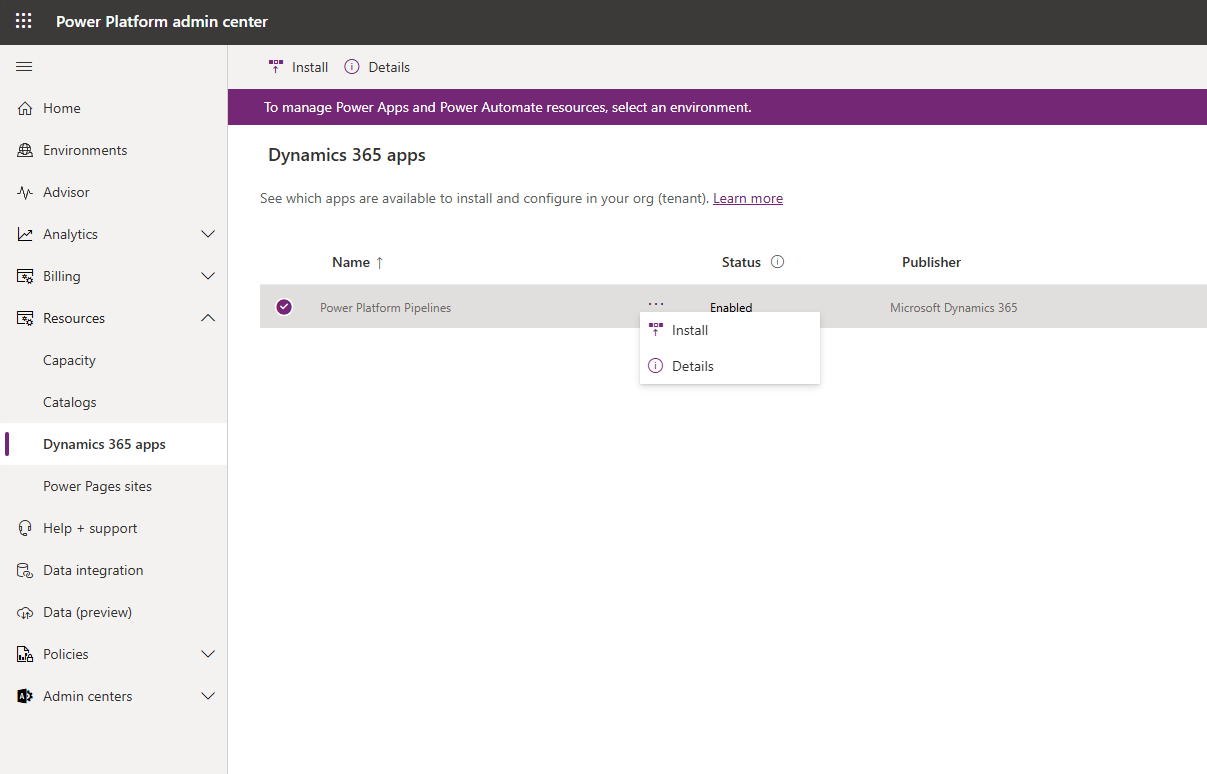Image resolution: width=1207 pixels, height=774 pixels.
Task: Sort by the Name column header
Action: pyautogui.click(x=351, y=262)
